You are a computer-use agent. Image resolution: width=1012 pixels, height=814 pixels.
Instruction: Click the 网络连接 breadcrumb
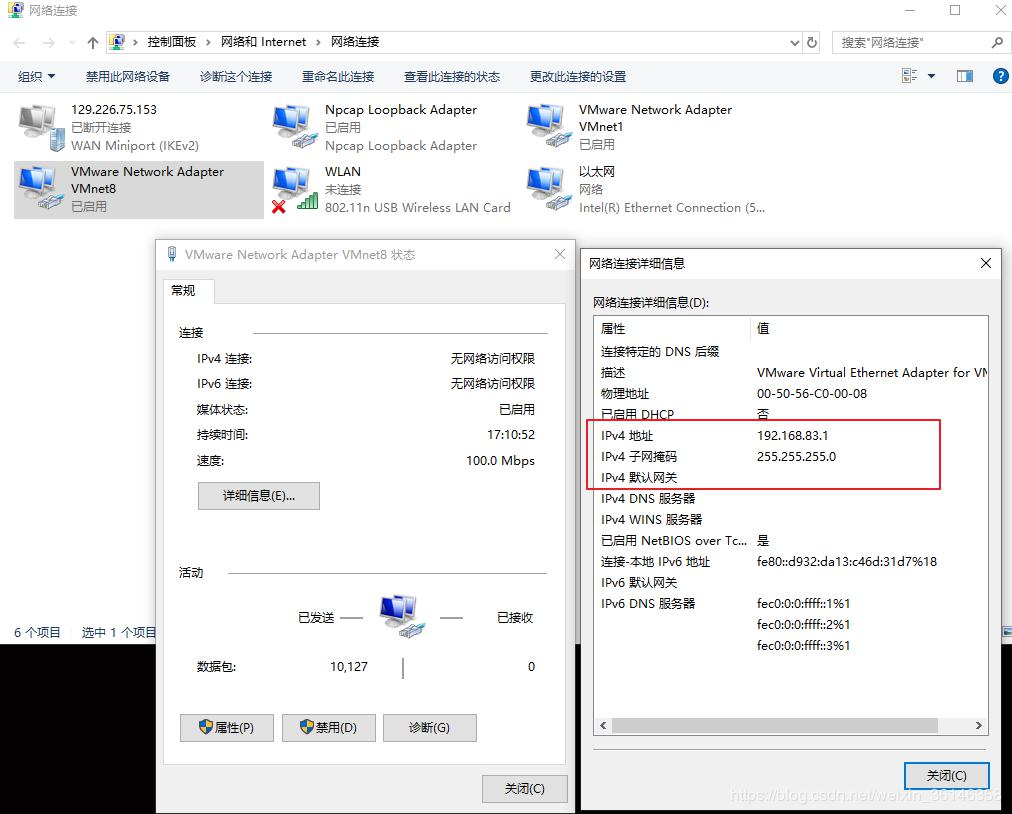pos(355,42)
